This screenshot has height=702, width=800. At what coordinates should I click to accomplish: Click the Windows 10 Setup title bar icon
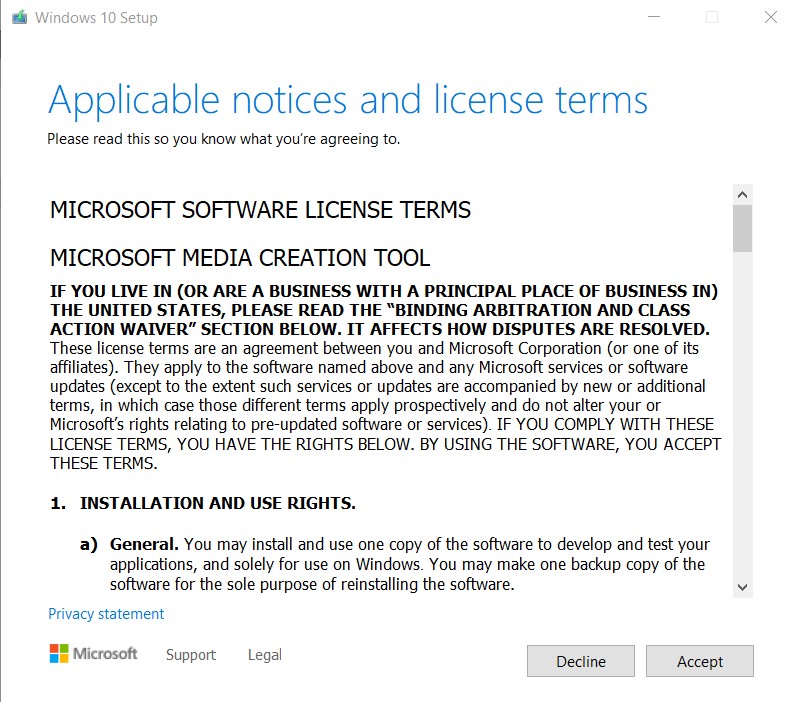(19, 17)
